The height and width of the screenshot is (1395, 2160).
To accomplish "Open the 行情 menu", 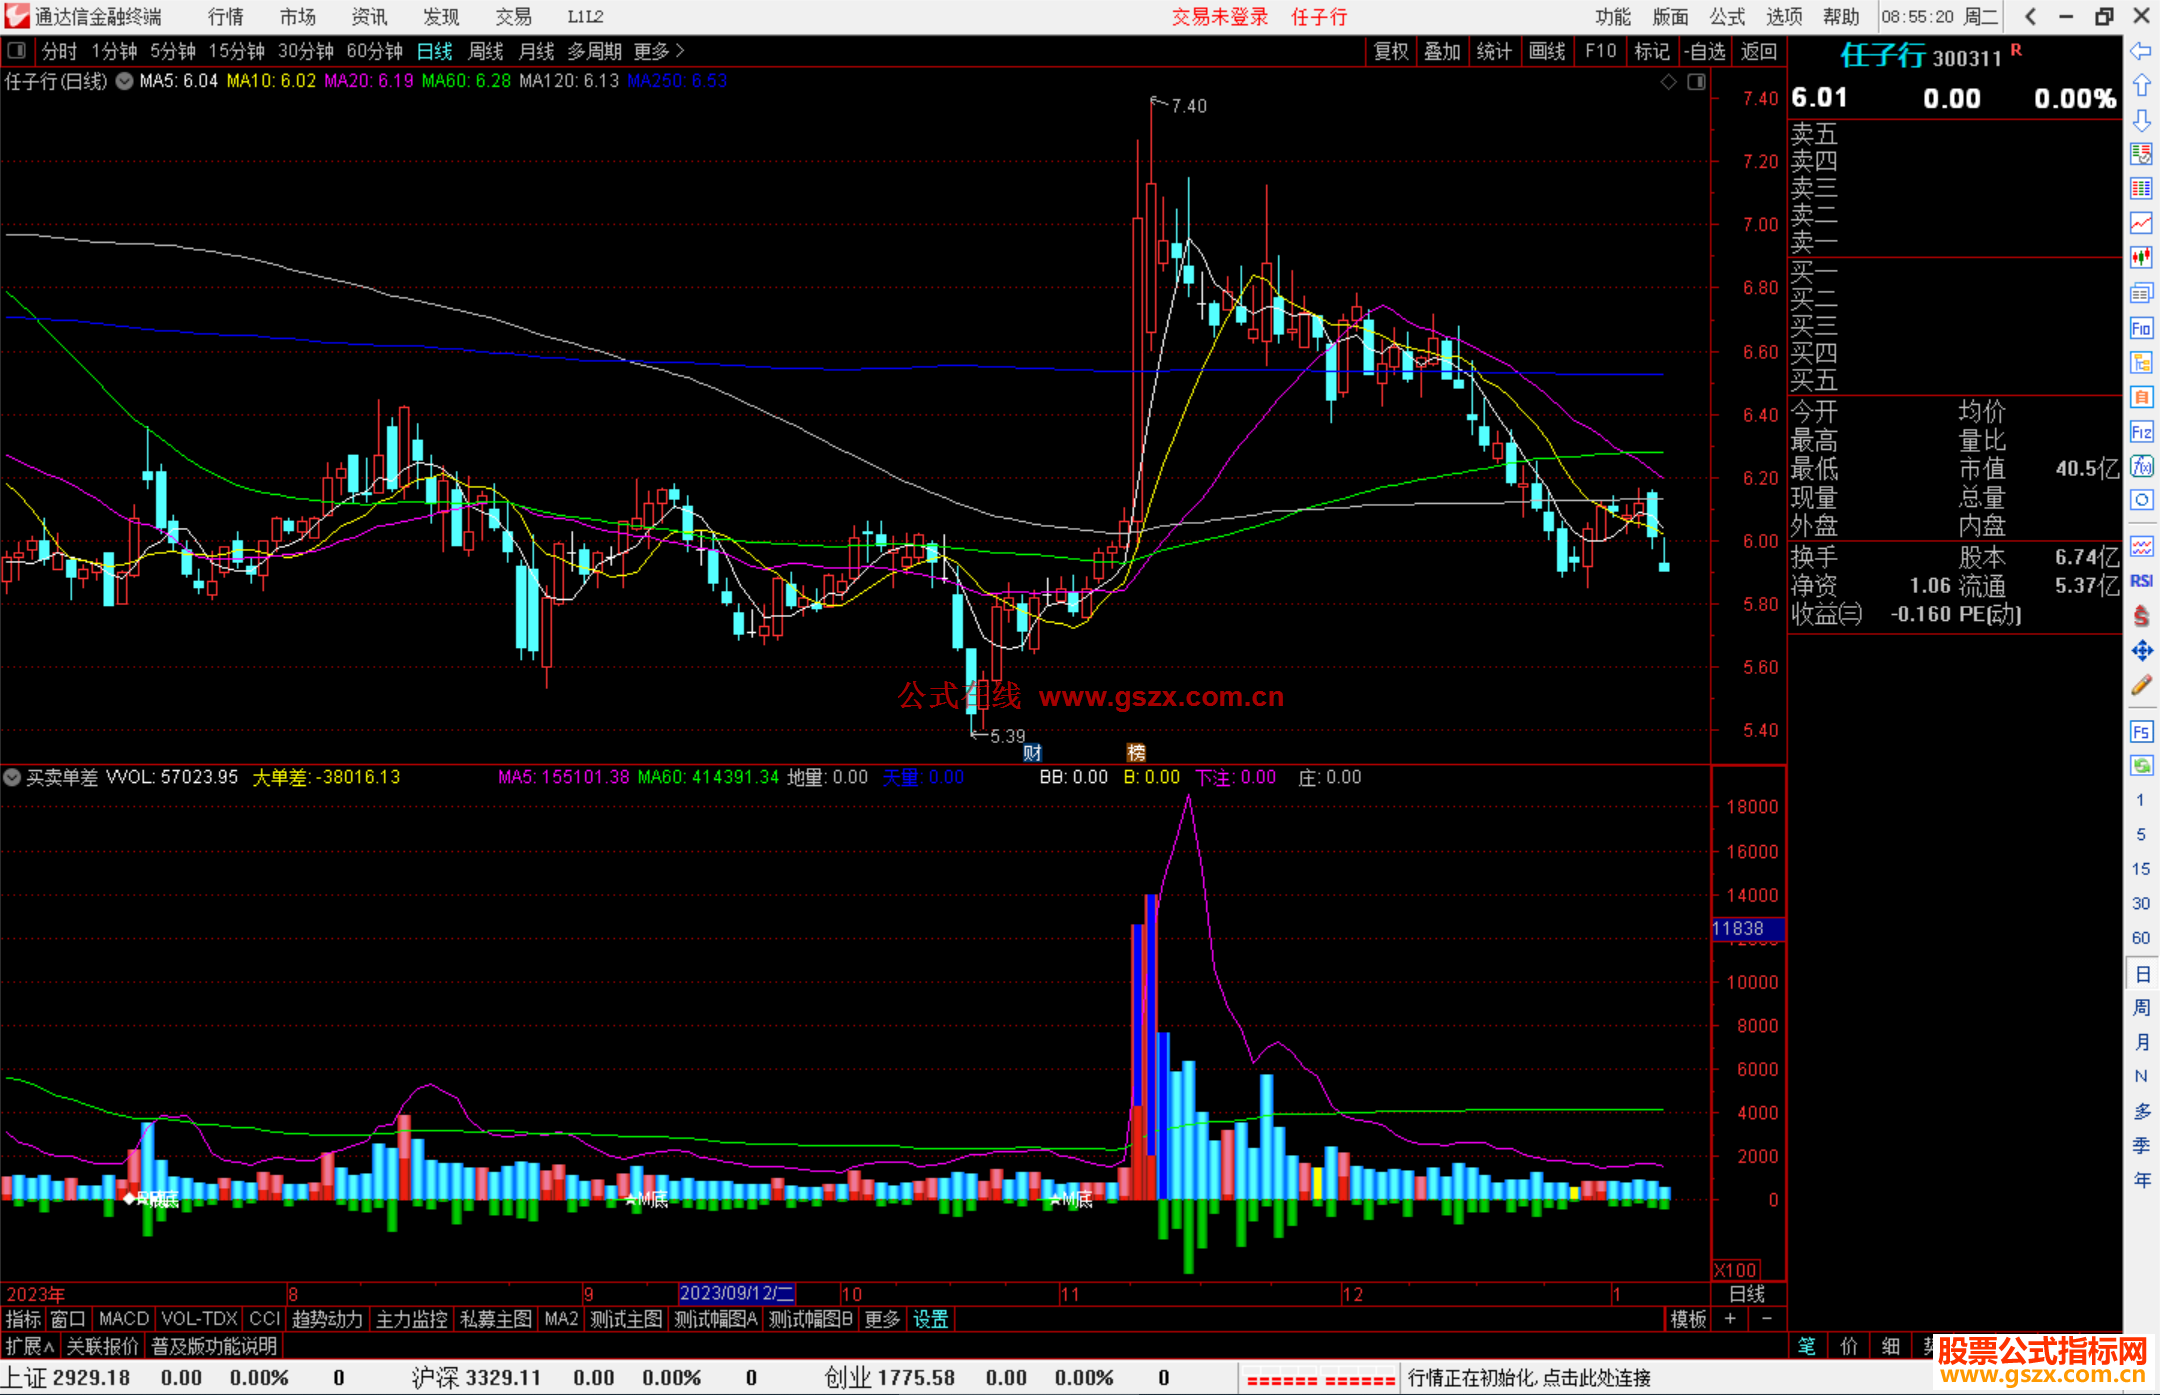I will tap(225, 17).
